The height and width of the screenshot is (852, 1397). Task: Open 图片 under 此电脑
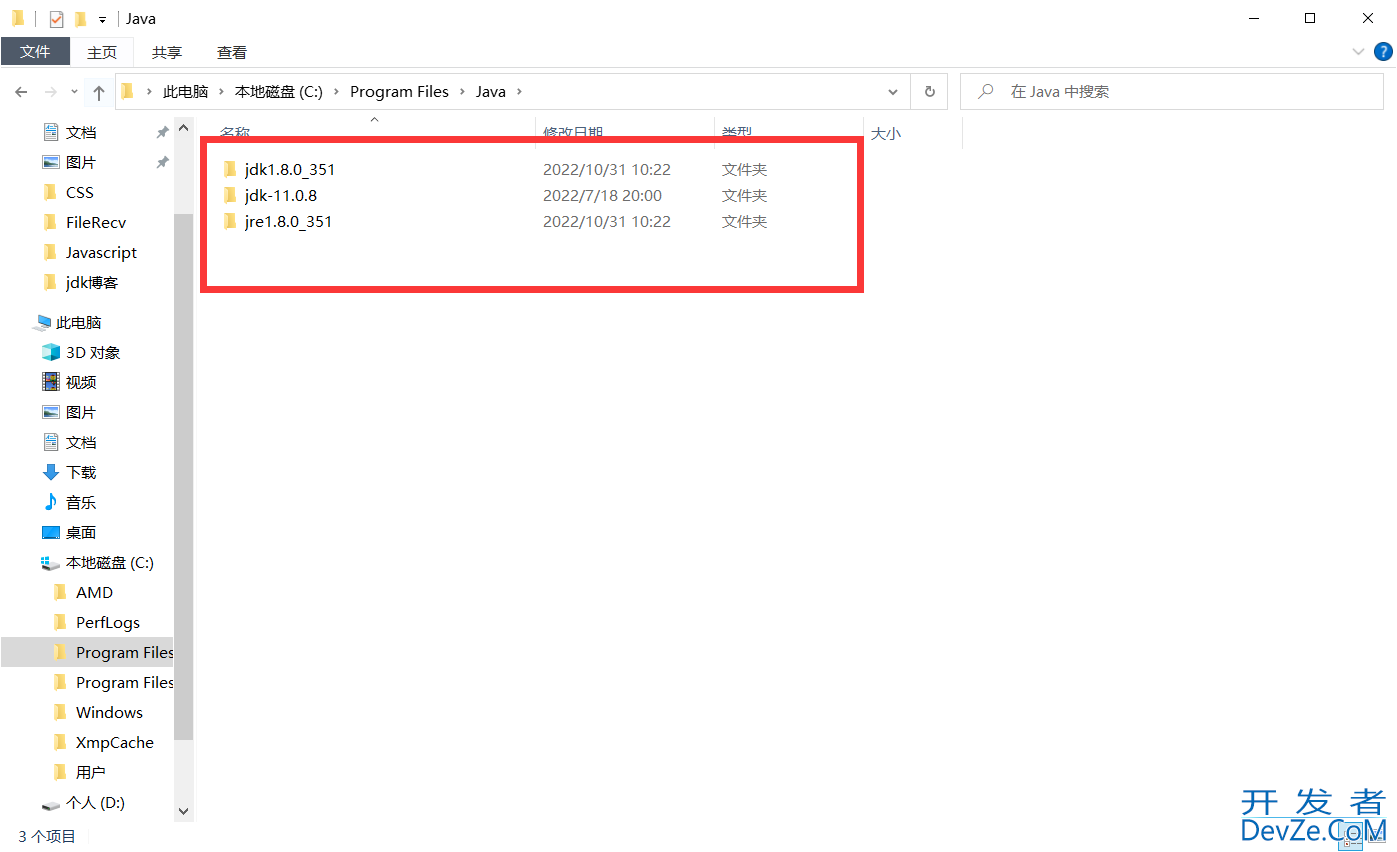click(81, 412)
